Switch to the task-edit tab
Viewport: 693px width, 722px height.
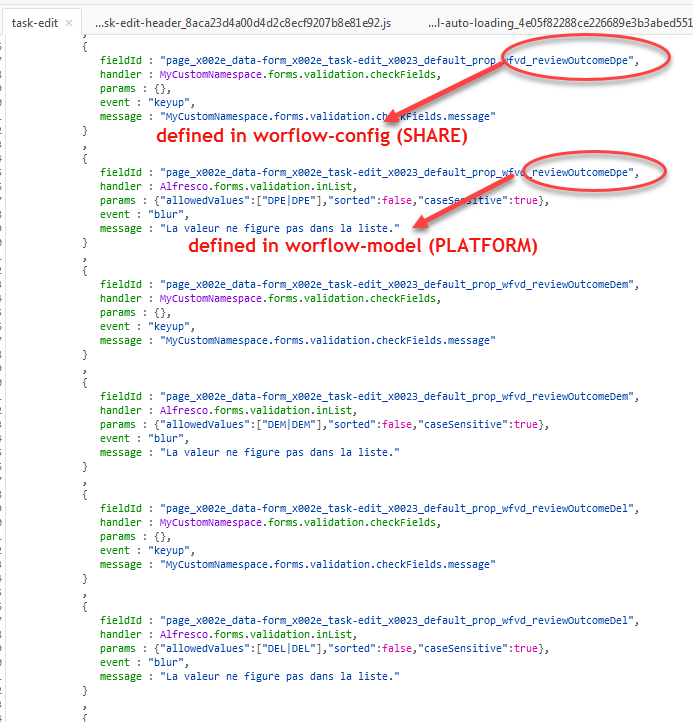(x=33, y=22)
